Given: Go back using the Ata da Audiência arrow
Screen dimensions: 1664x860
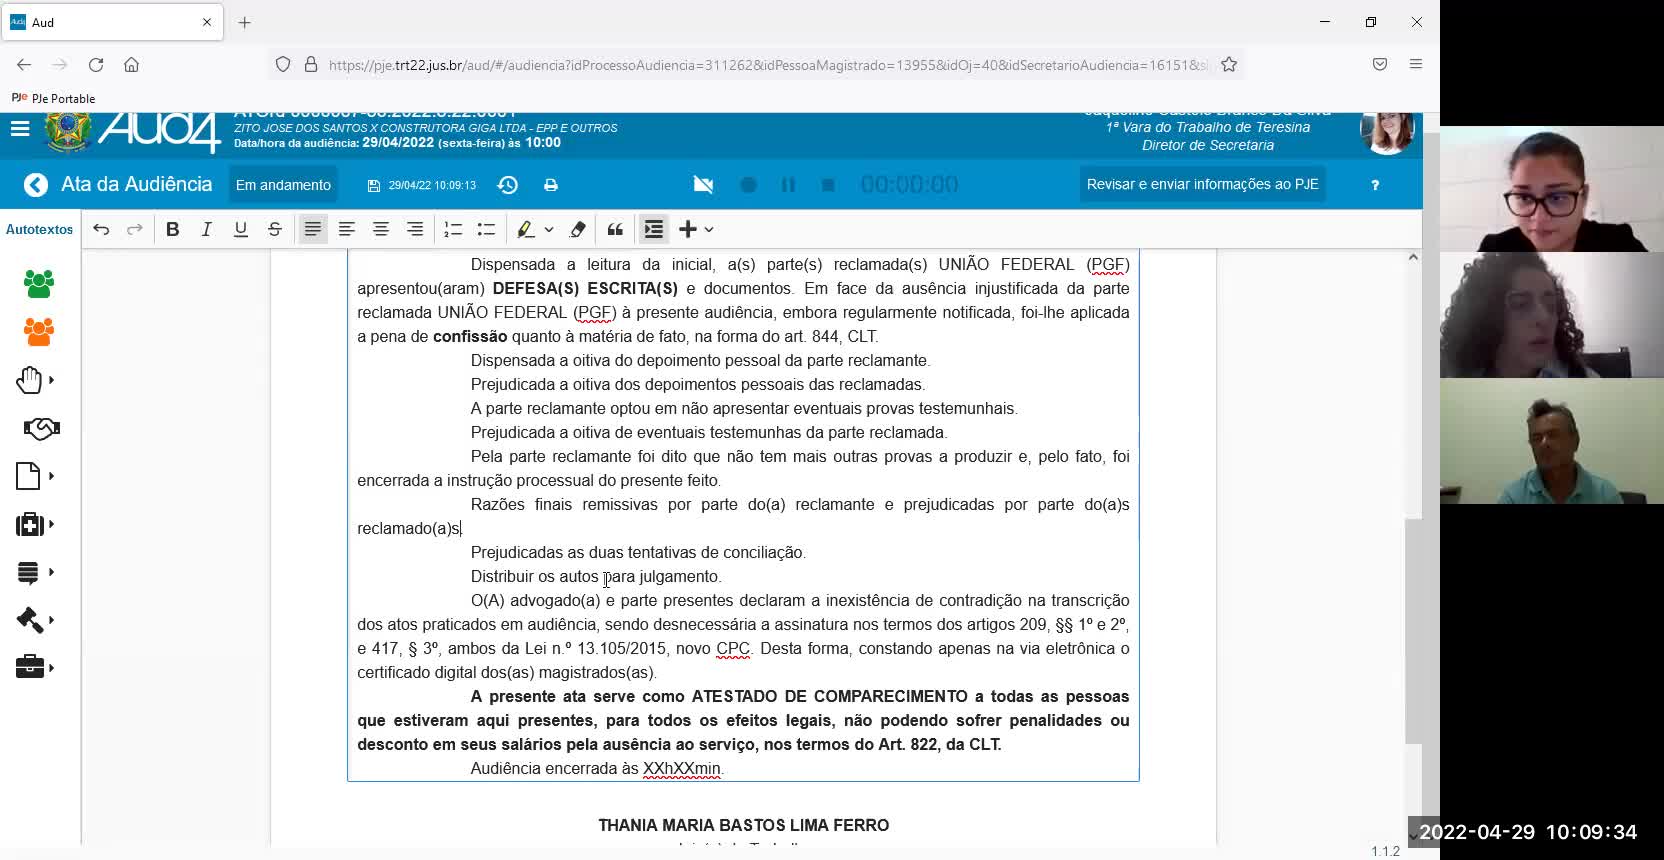Looking at the screenshot, I should coord(36,185).
